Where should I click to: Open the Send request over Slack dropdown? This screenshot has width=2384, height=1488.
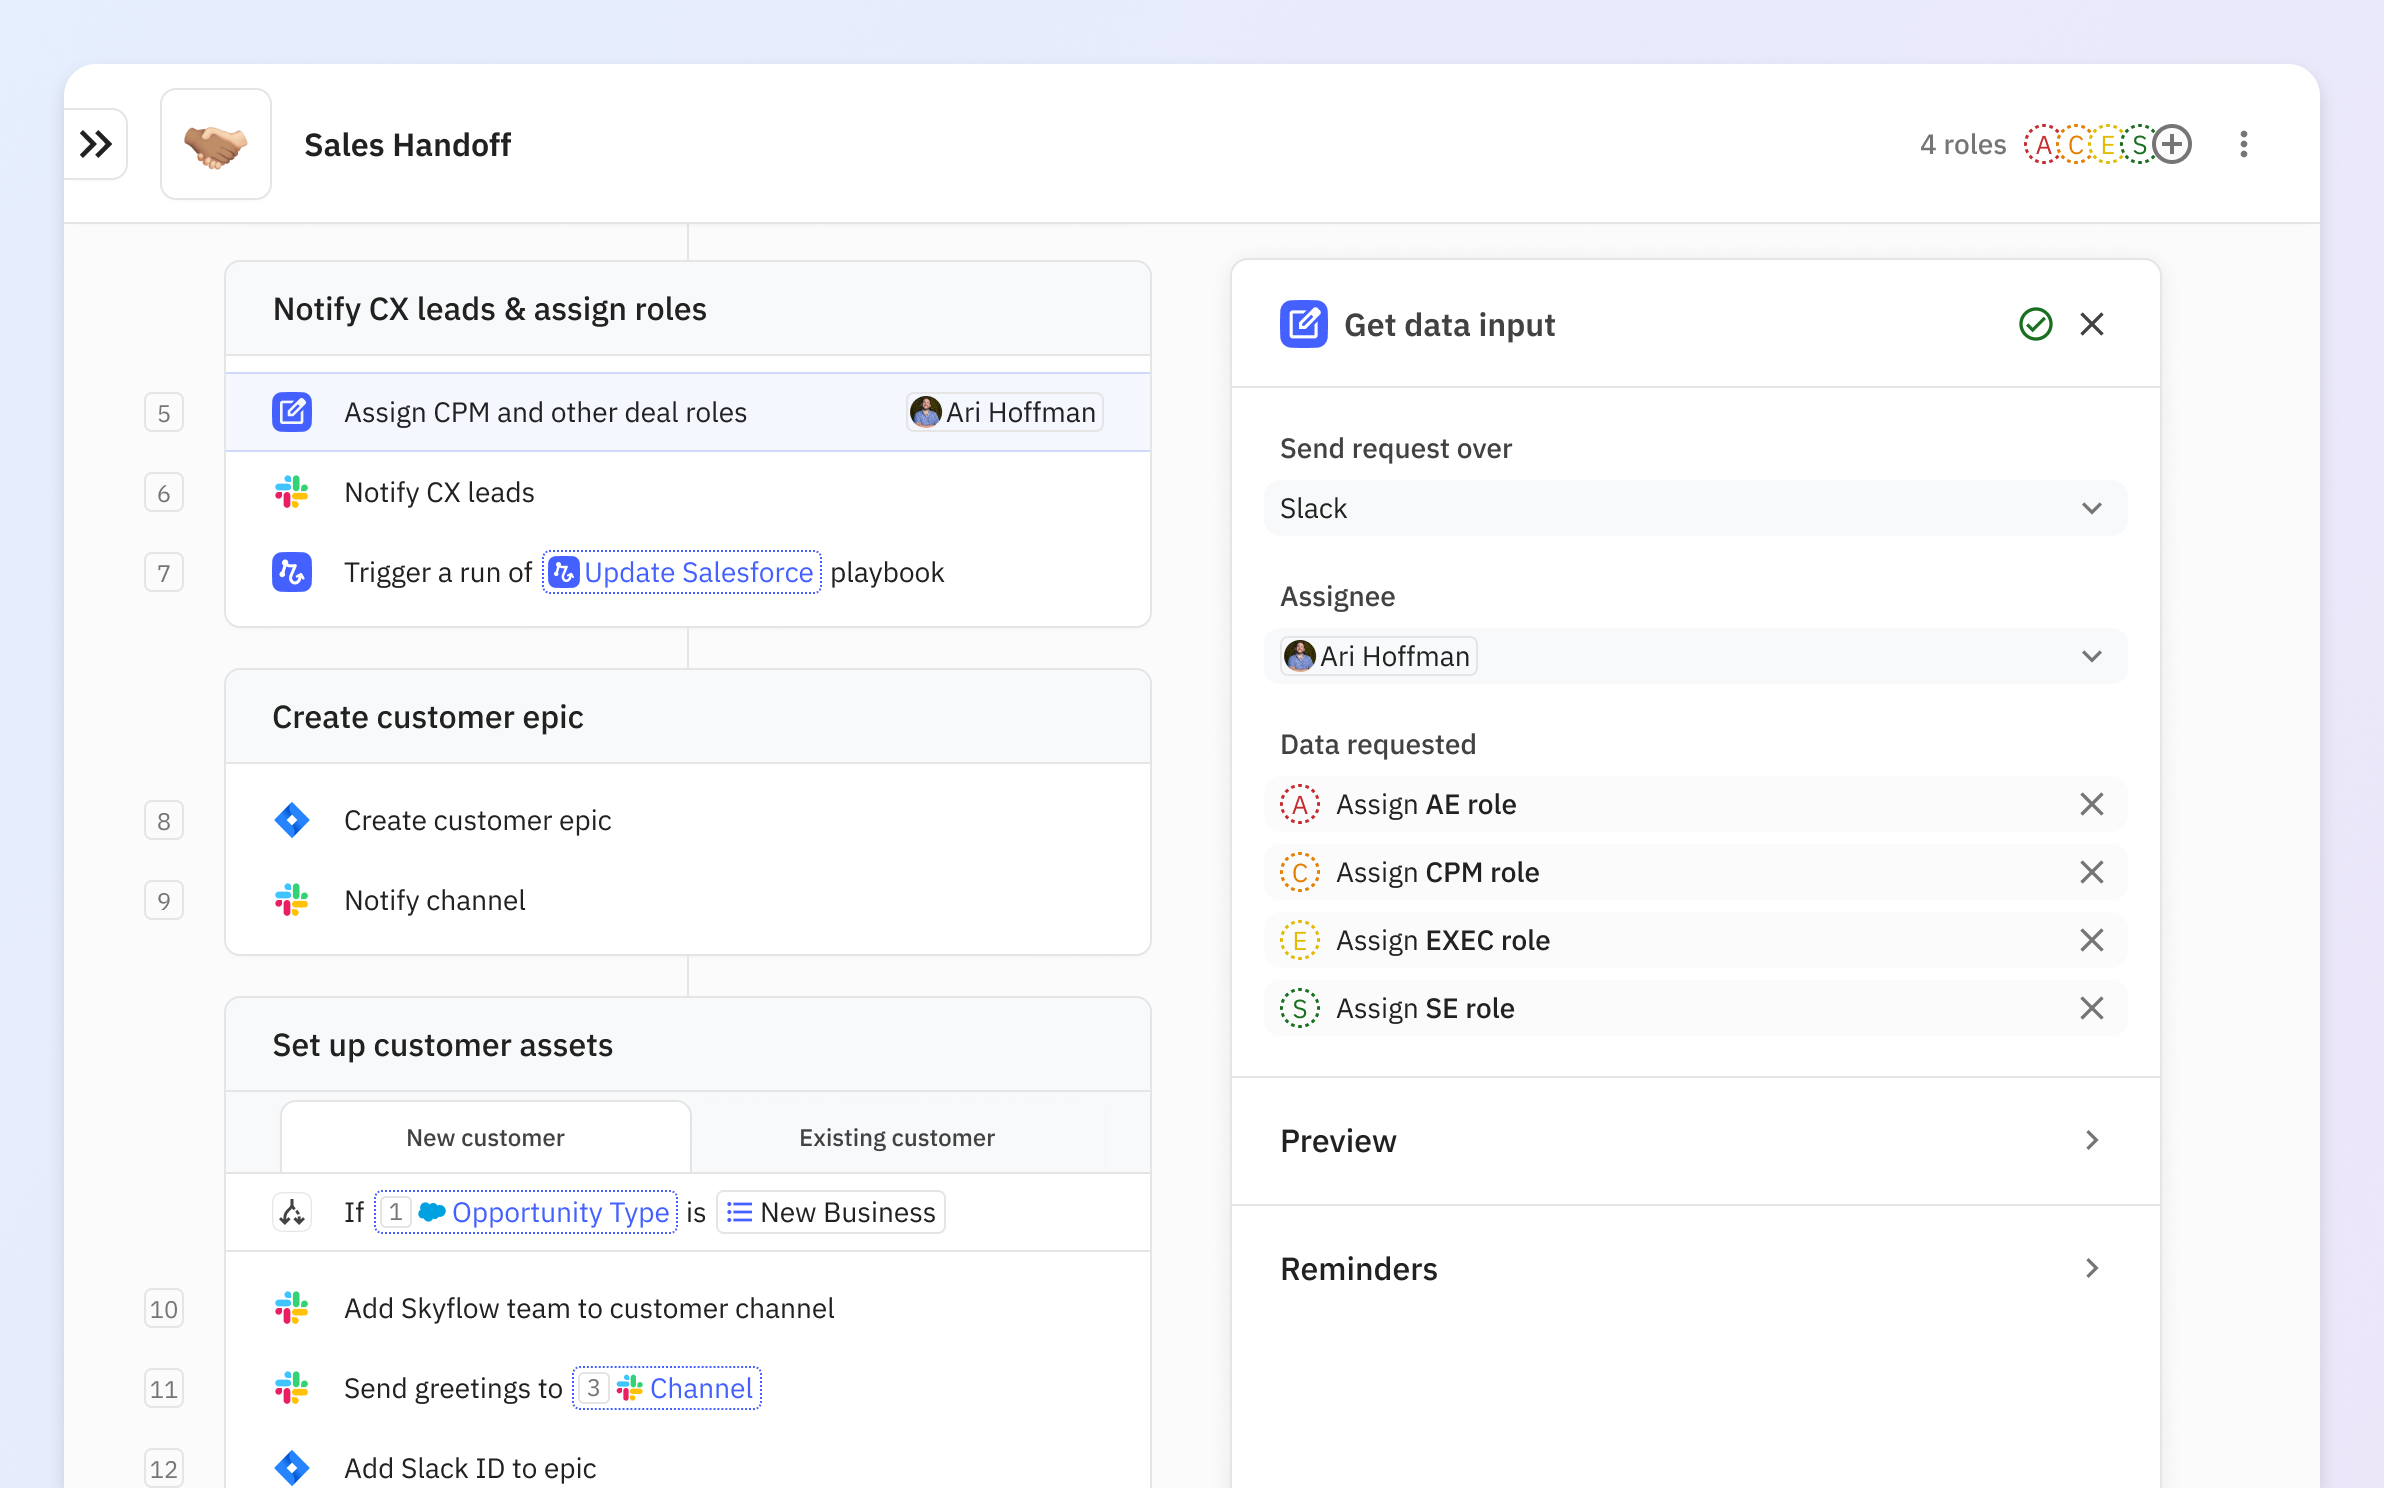(x=1695, y=508)
